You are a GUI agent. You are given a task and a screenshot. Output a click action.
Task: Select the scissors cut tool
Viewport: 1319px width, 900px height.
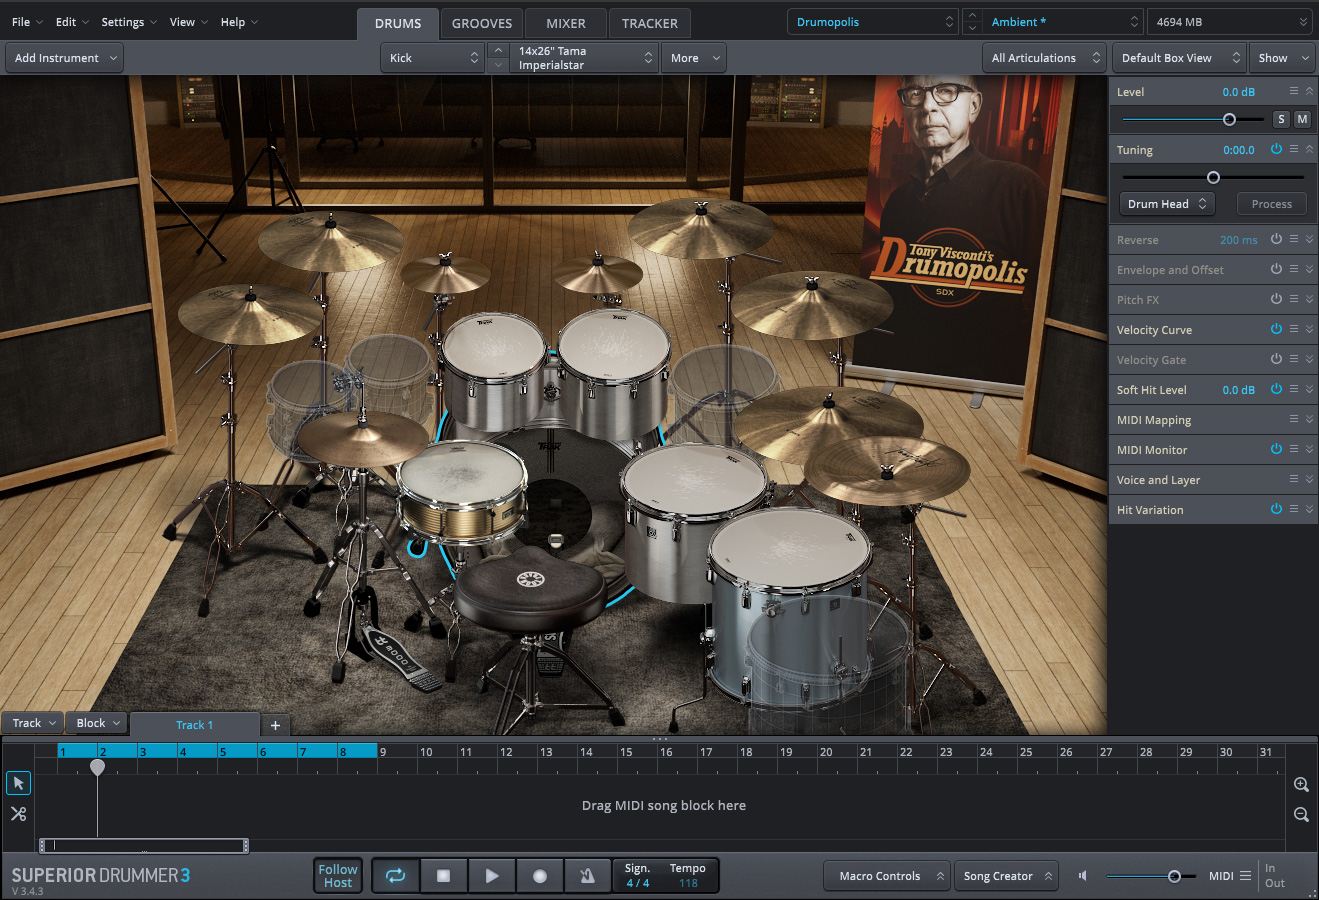tap(18, 814)
